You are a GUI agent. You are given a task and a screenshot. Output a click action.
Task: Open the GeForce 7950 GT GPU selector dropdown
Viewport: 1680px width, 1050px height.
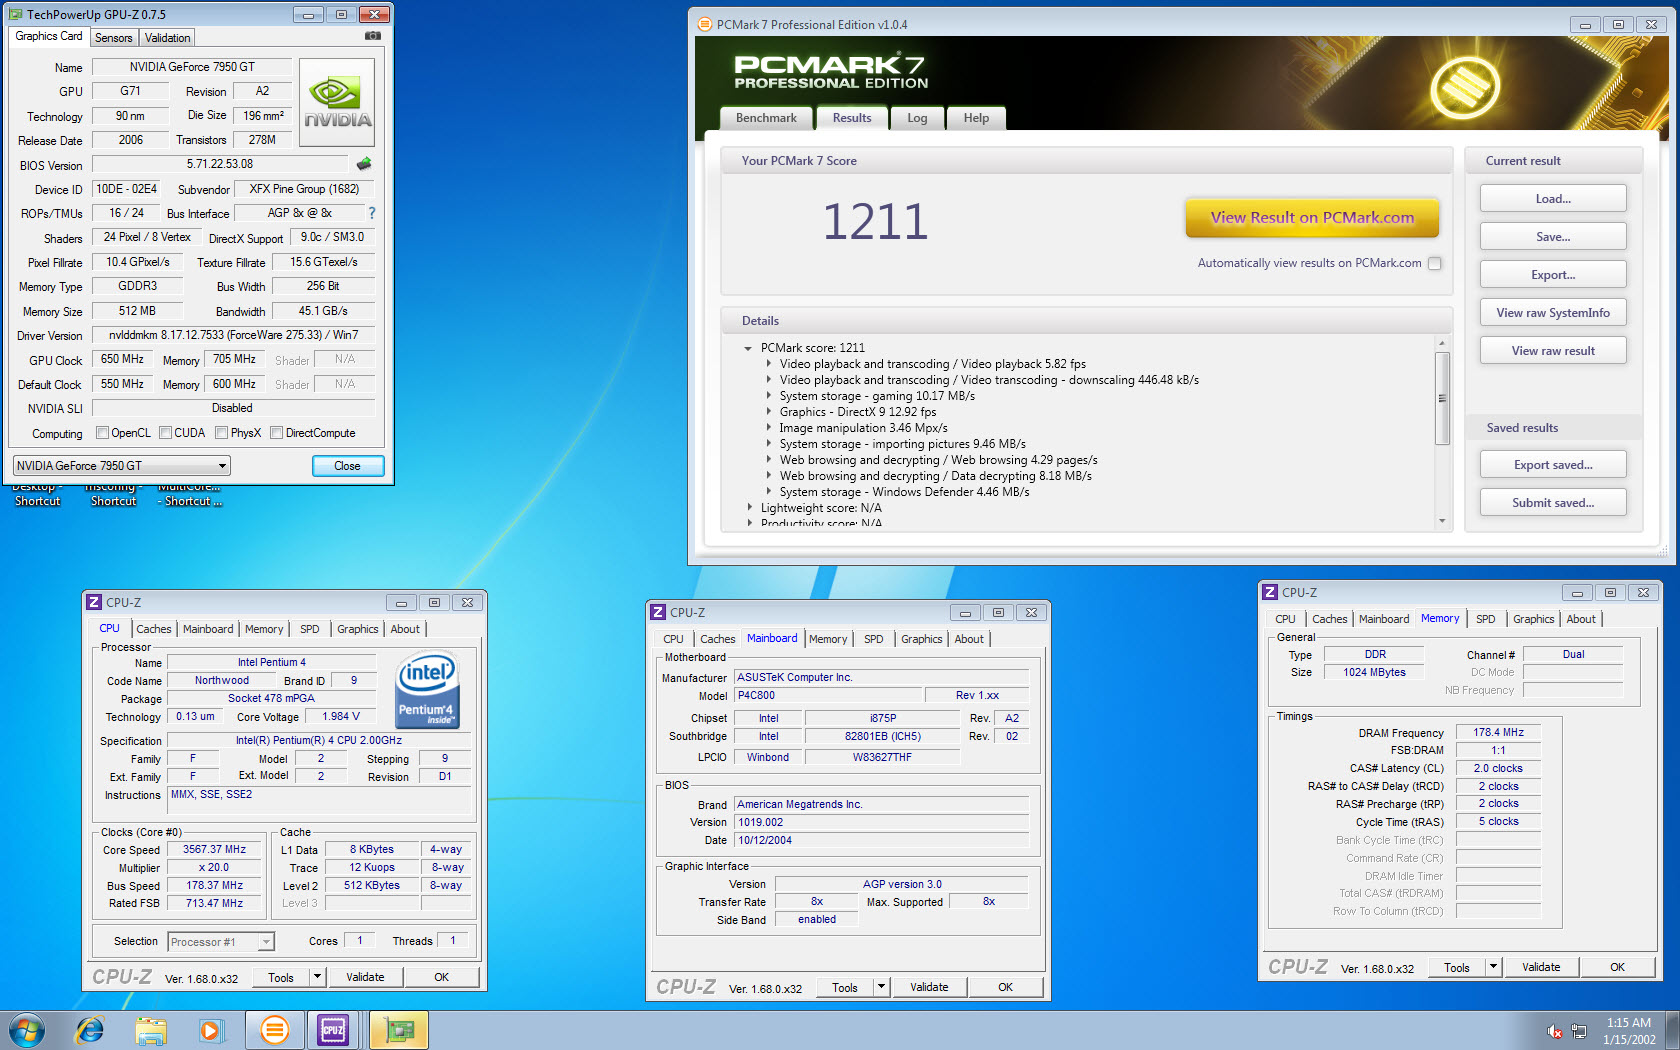pos(121,466)
